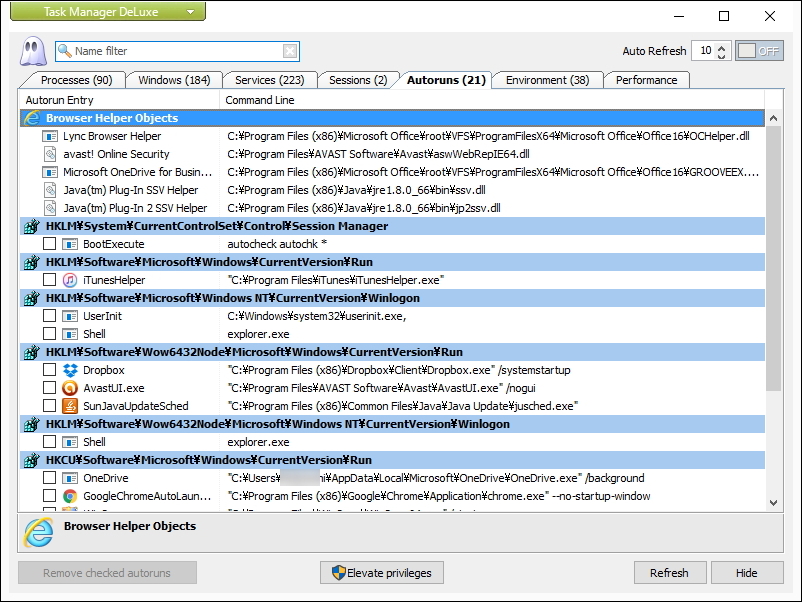Click the Dropbox logo icon

pyautogui.click(x=70, y=370)
